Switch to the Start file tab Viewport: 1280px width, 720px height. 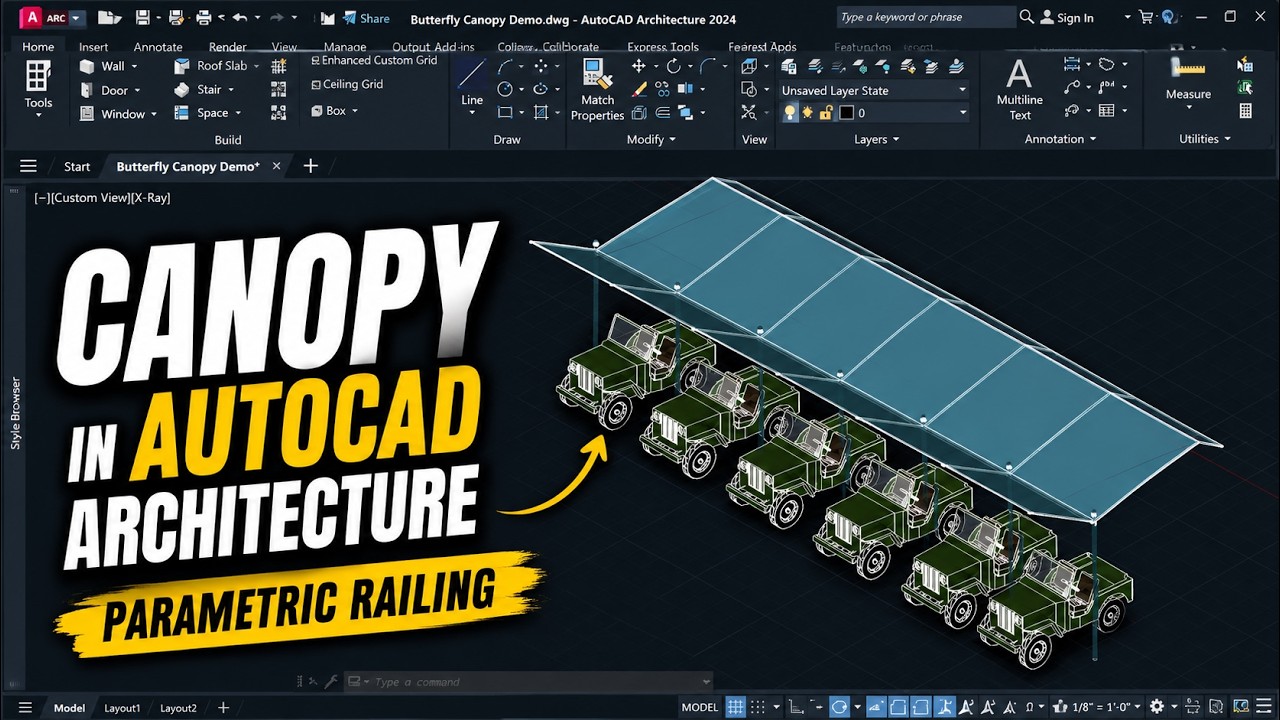point(77,167)
